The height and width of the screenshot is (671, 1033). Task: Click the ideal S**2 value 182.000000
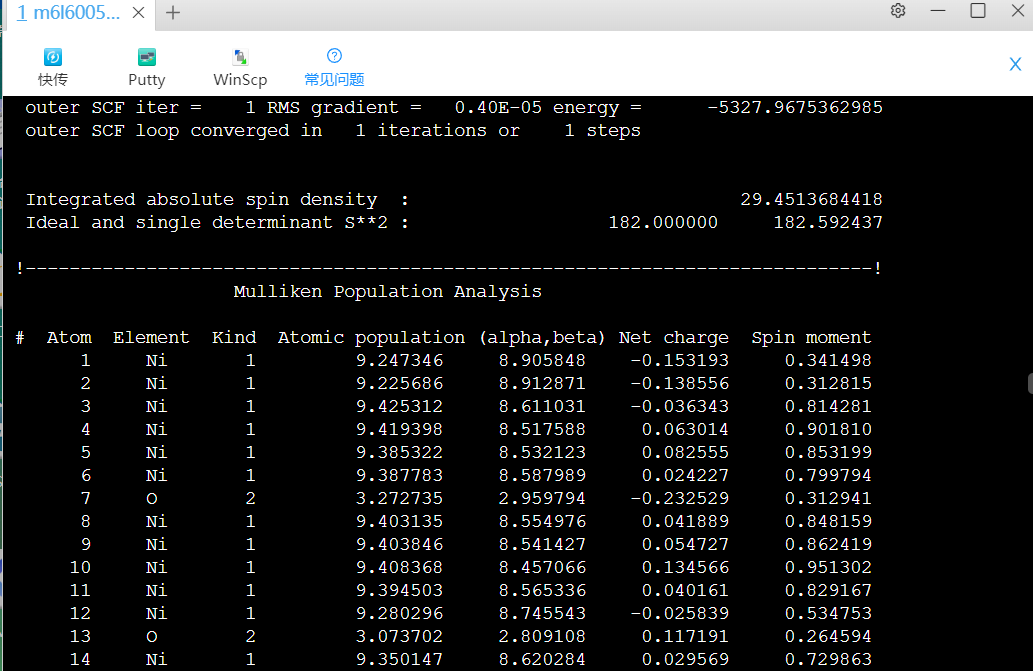(x=663, y=223)
